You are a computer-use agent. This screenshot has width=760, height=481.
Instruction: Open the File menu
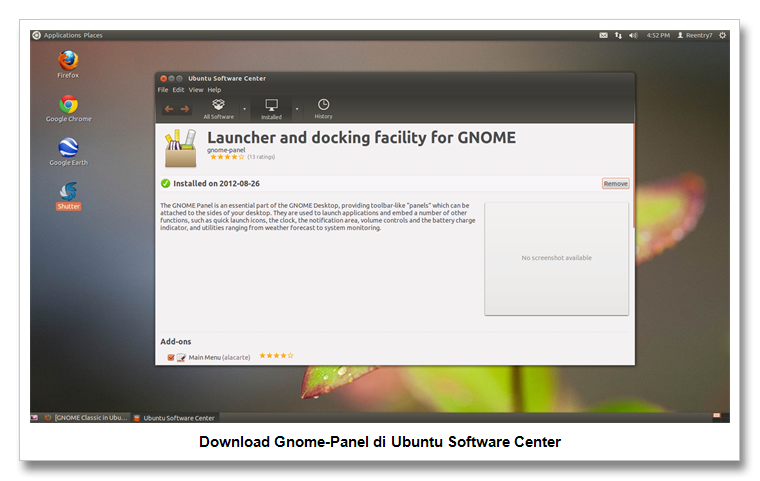(x=163, y=90)
